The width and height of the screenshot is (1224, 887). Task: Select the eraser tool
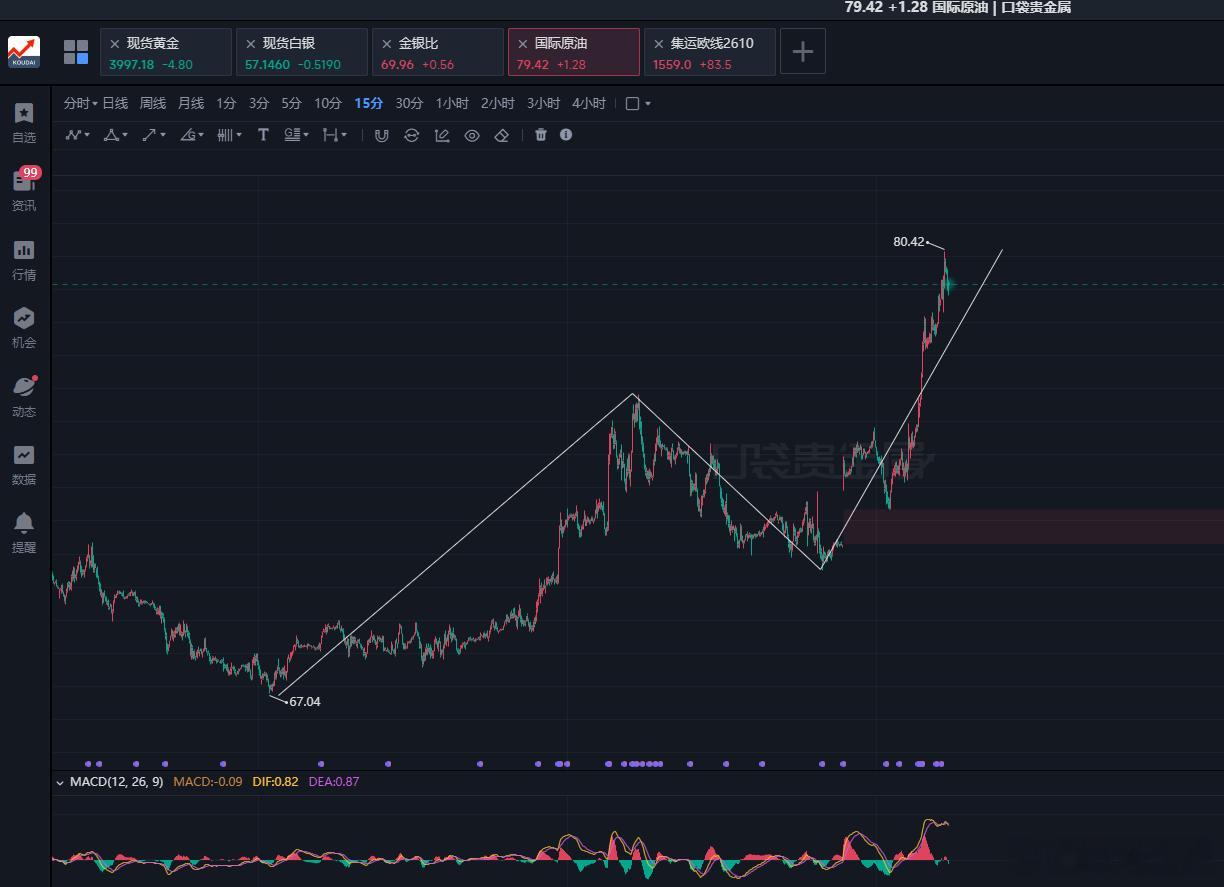[x=502, y=135]
